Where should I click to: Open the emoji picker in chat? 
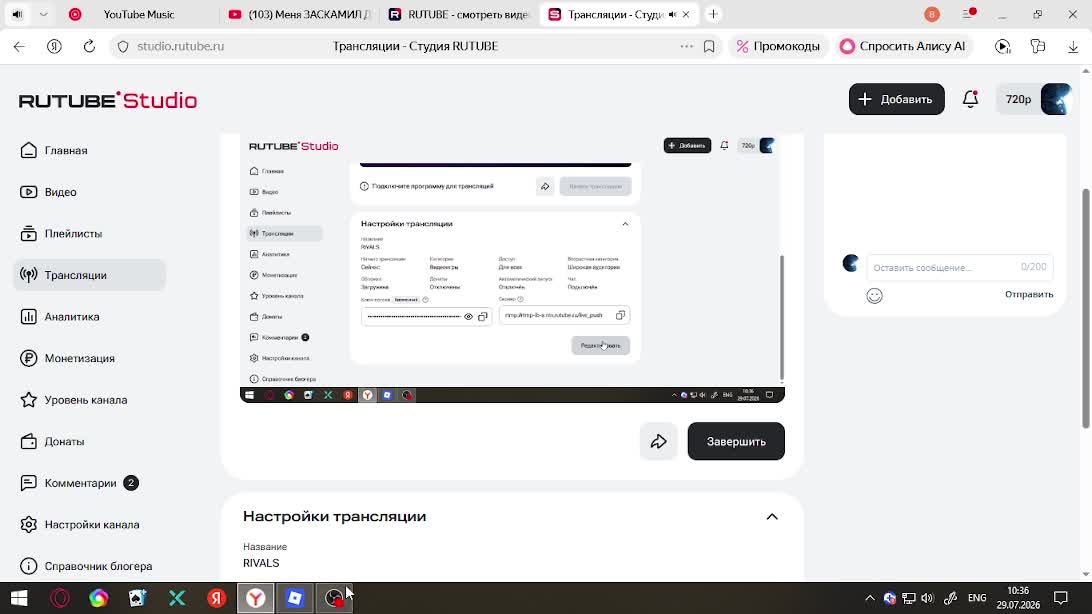(x=874, y=295)
